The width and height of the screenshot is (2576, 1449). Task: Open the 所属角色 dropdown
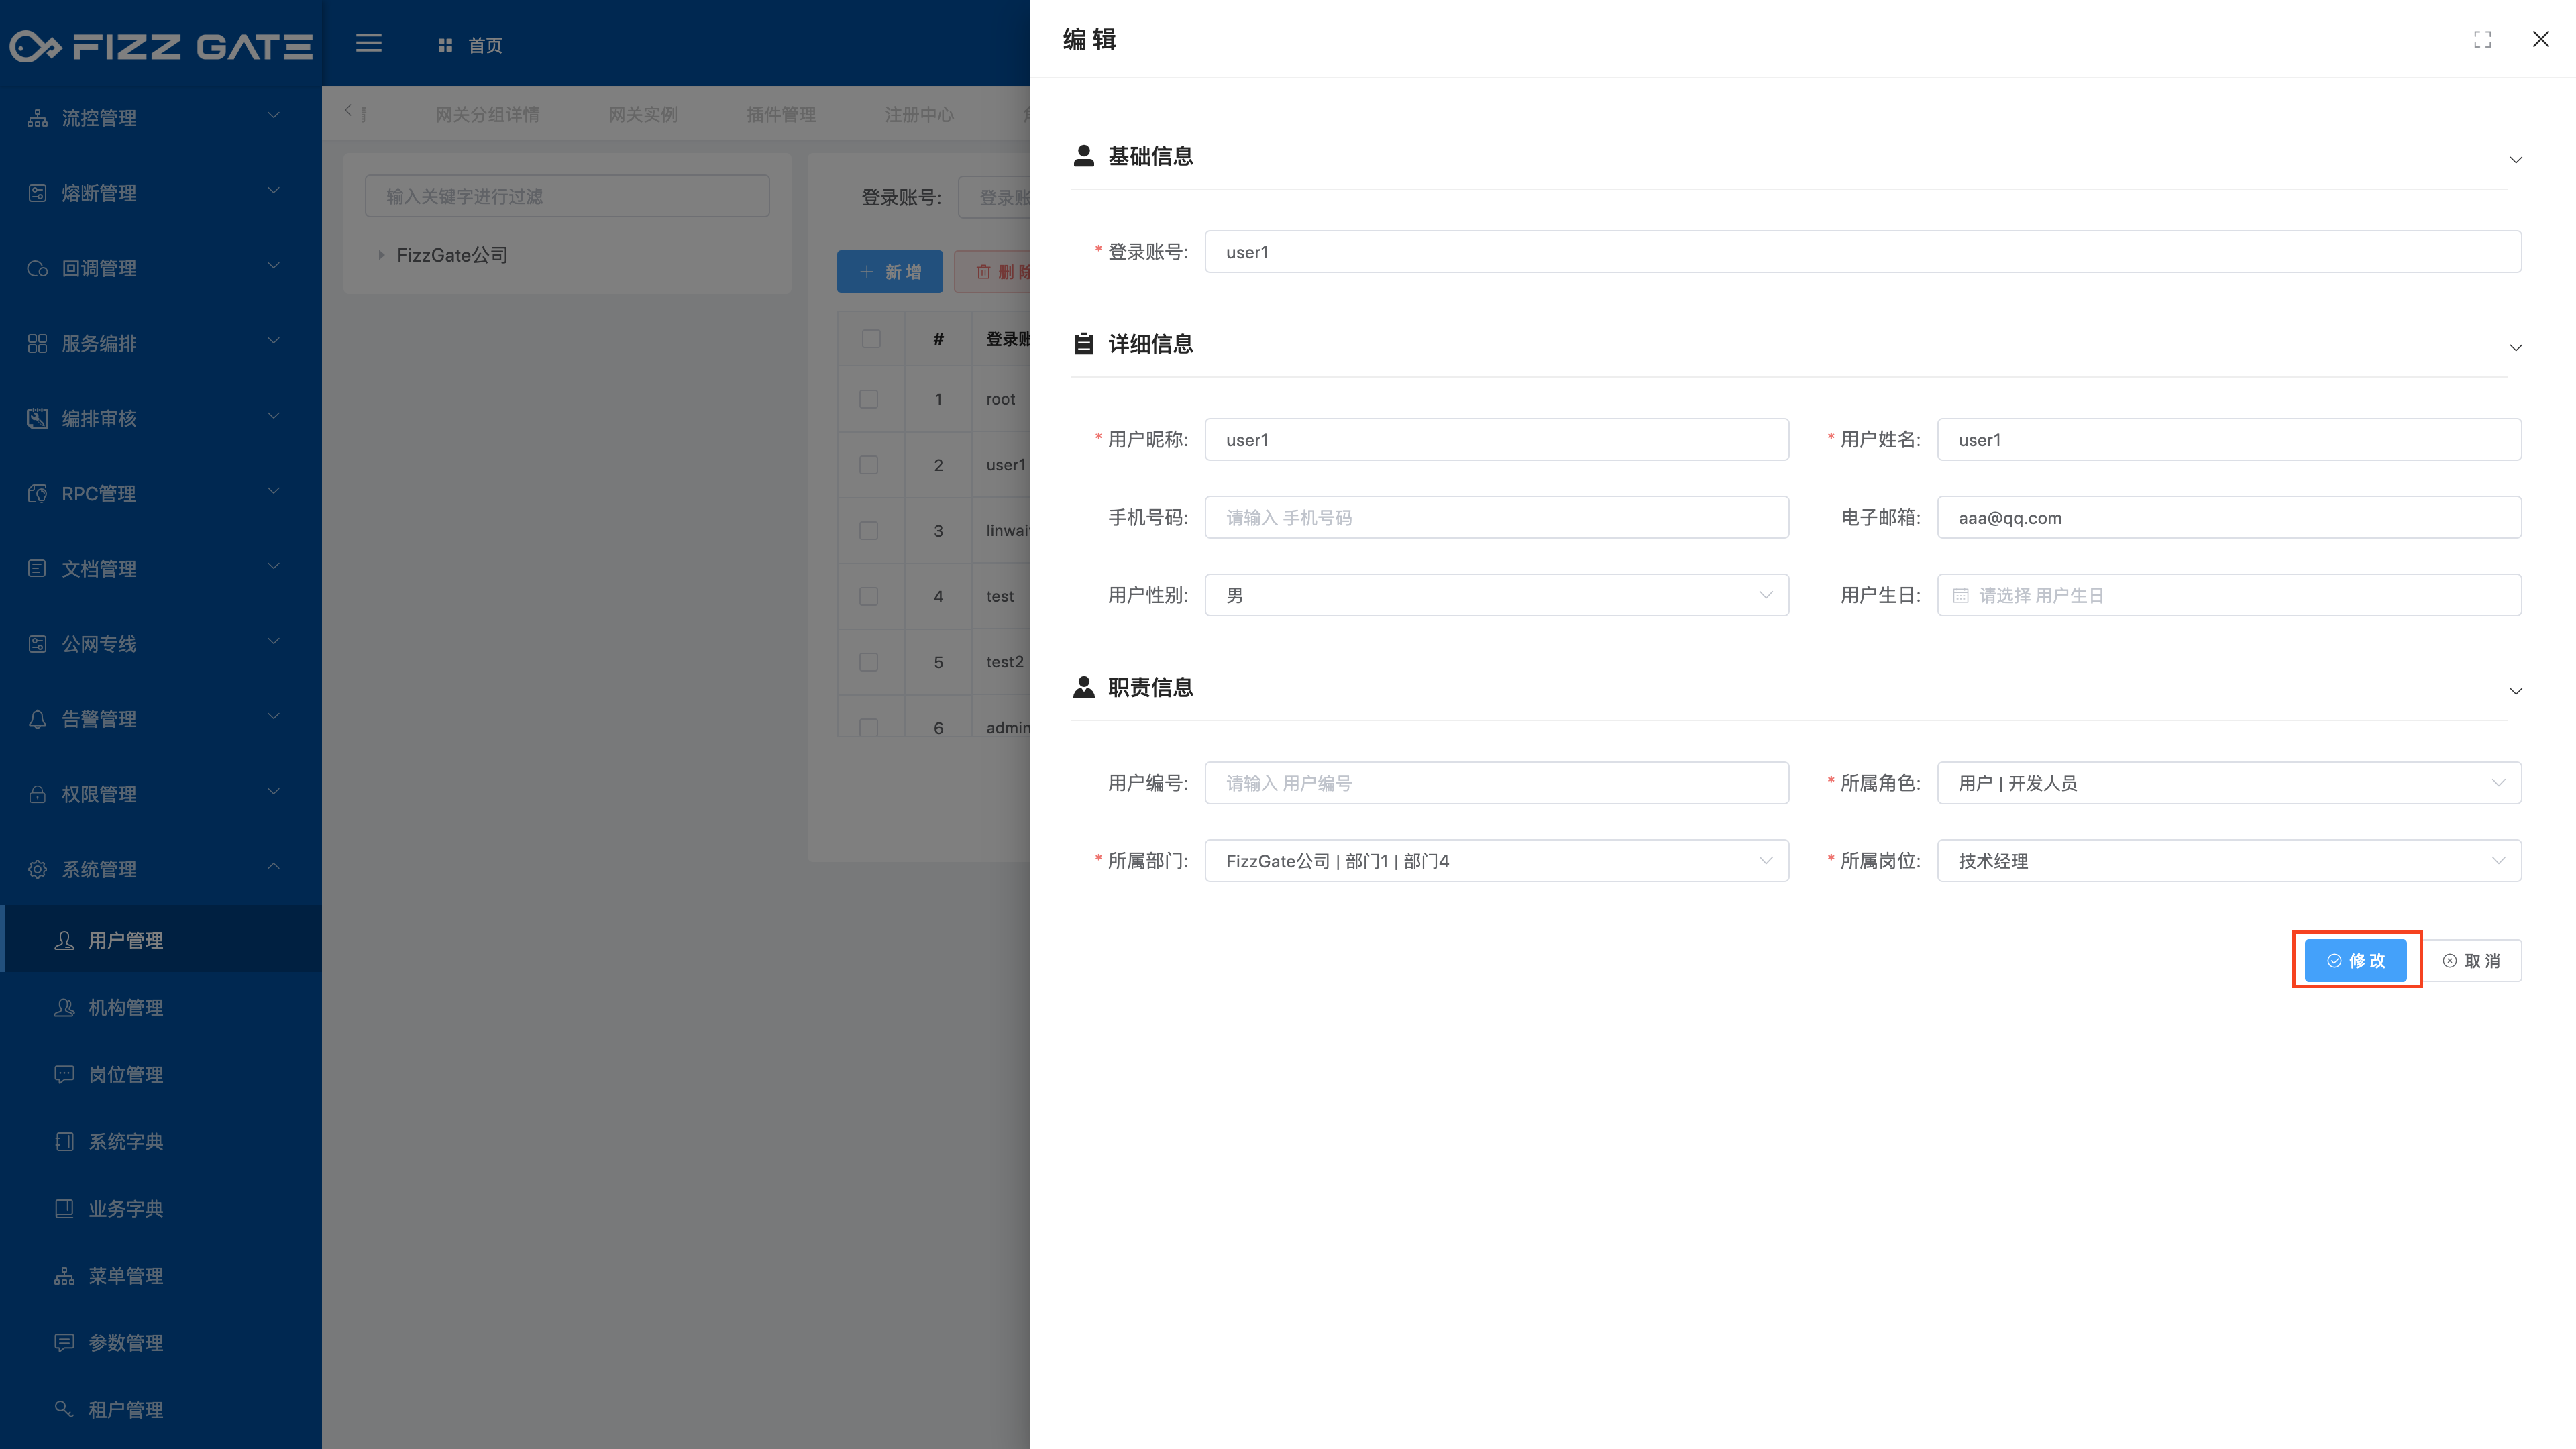click(2229, 783)
